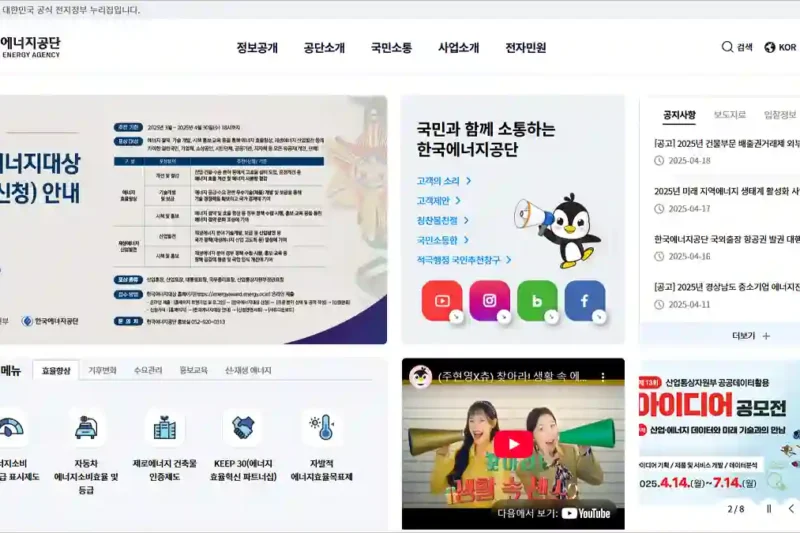Select the zero energy building icon
The width and height of the screenshot is (800, 533).
pos(164,427)
